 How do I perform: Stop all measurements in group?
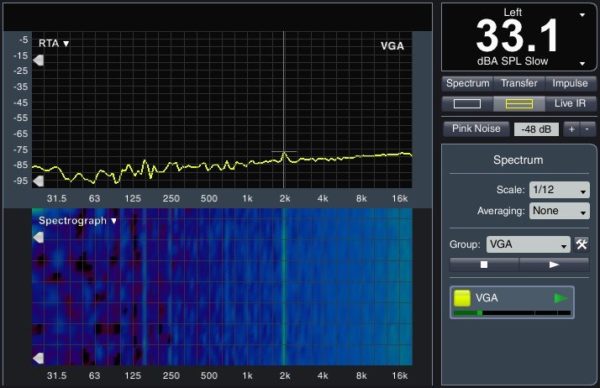tap(484, 264)
